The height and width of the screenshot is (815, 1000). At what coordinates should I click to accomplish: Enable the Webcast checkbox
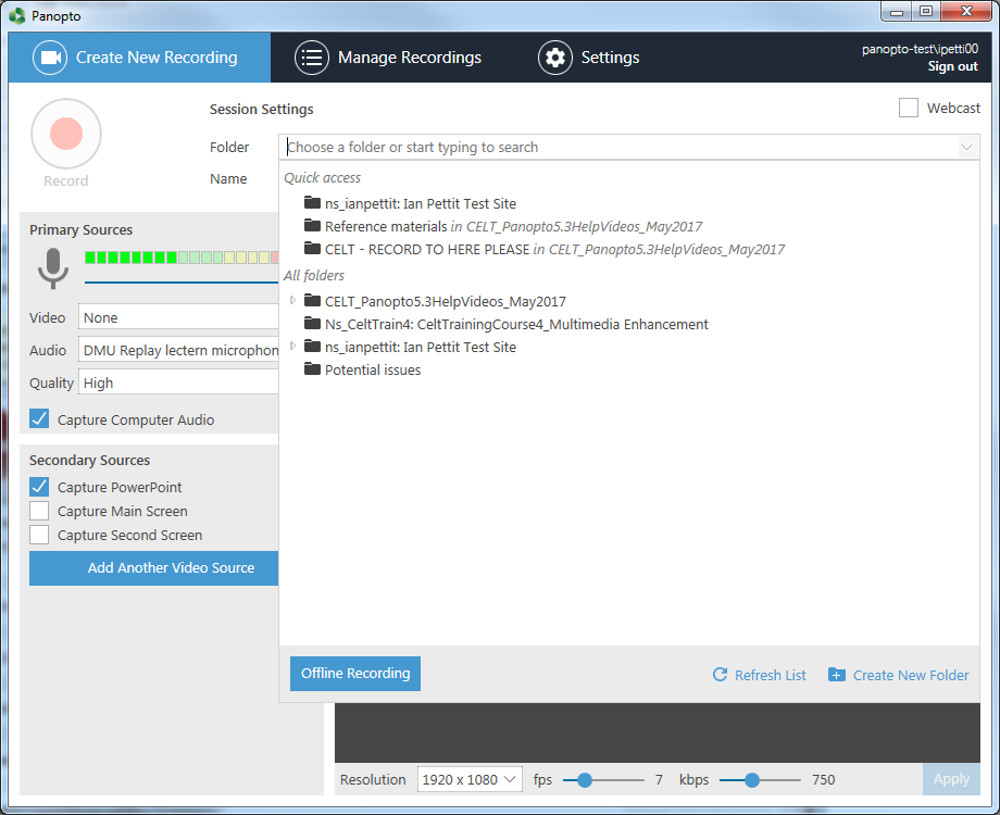click(x=908, y=108)
